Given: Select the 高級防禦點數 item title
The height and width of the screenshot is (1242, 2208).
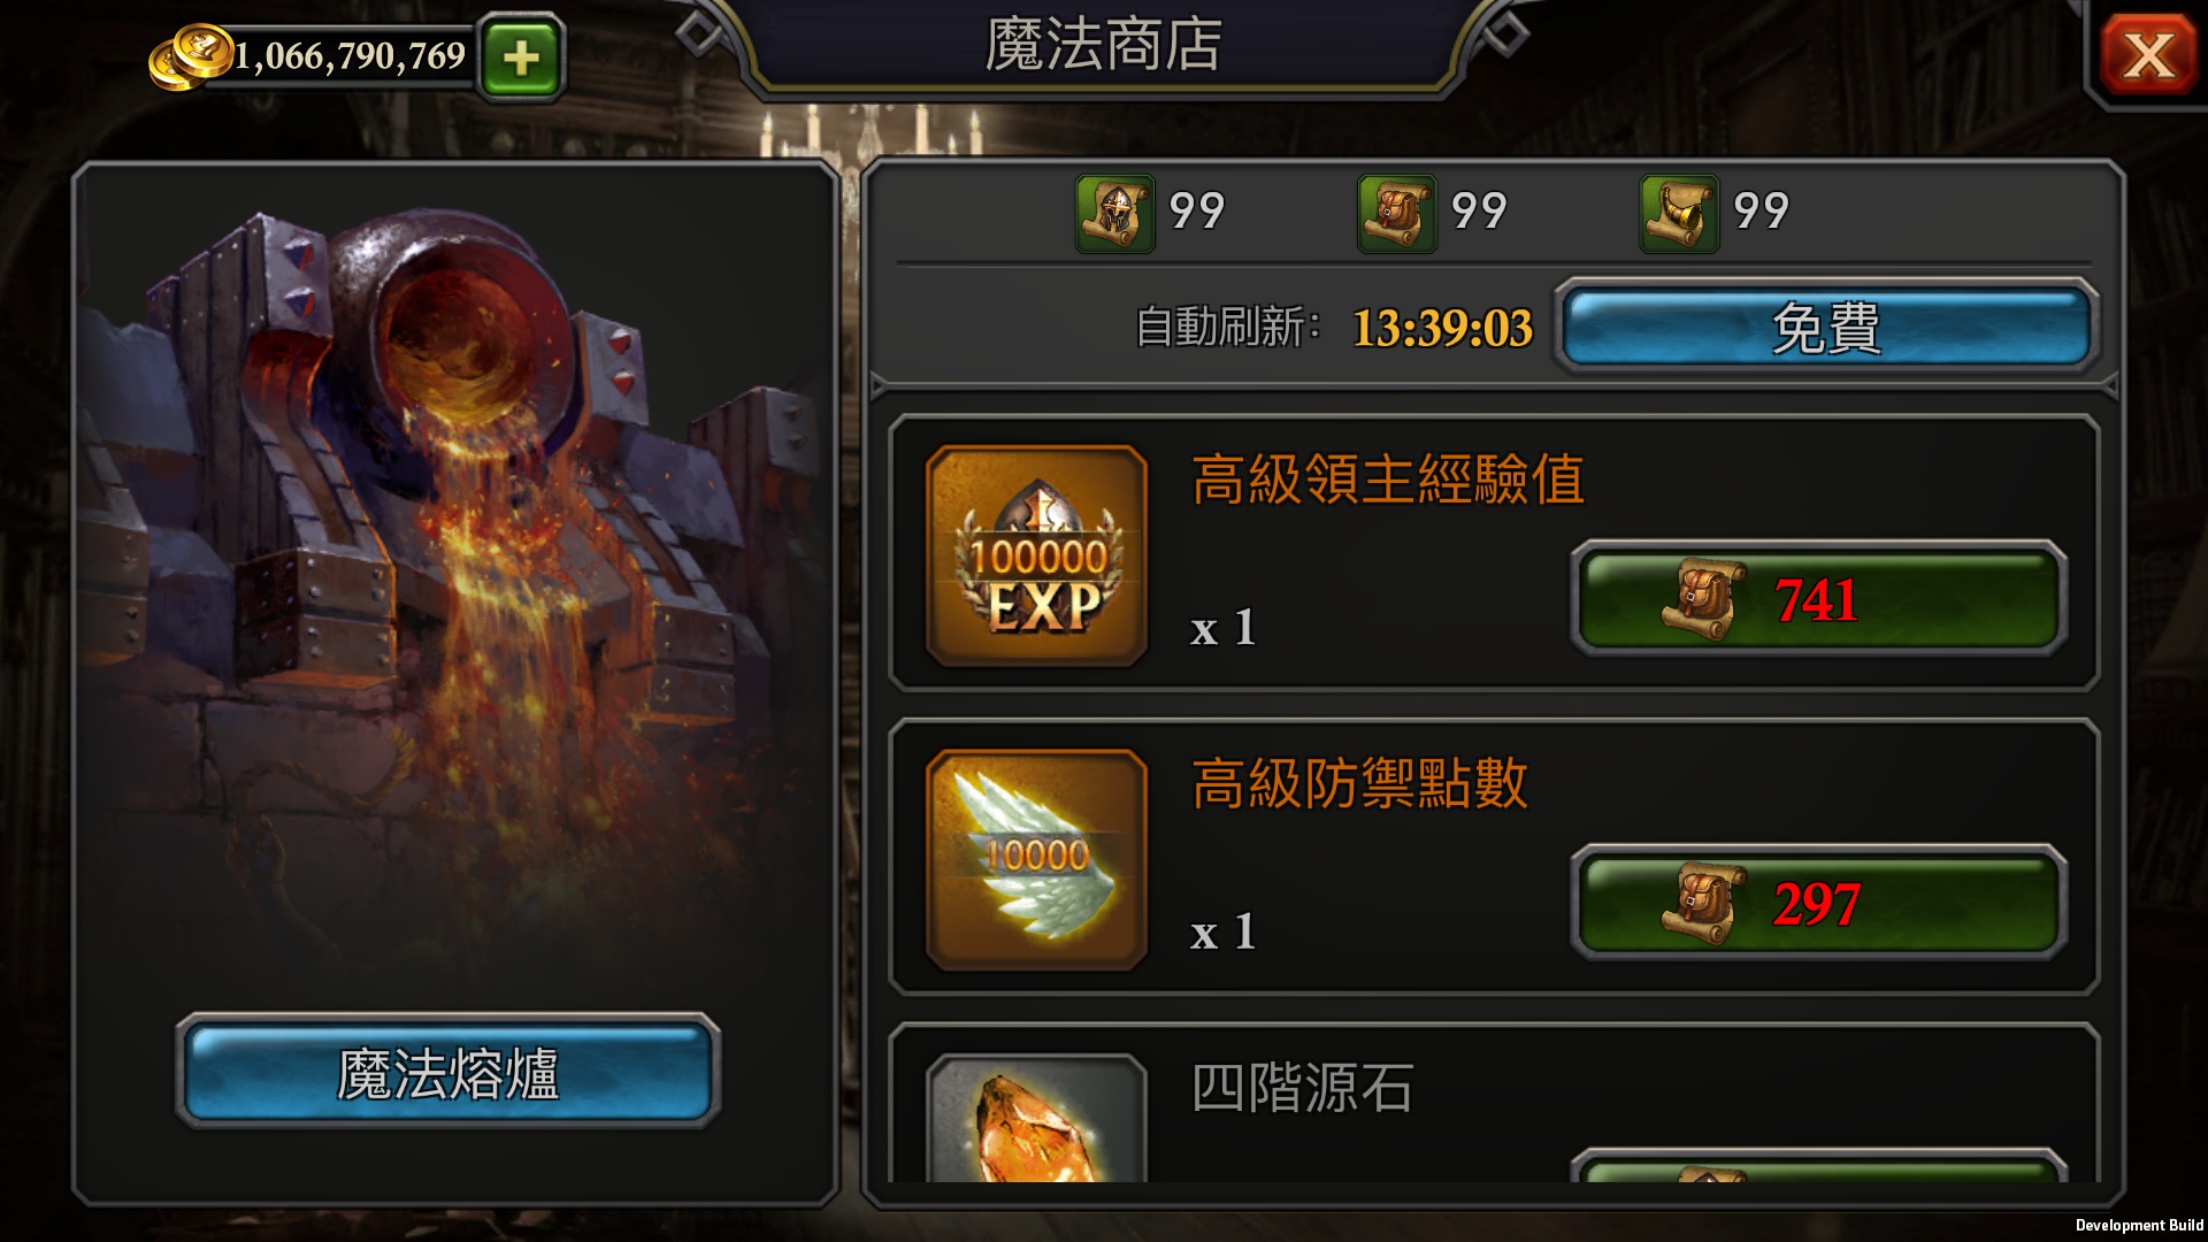Looking at the screenshot, I should click(x=1359, y=783).
